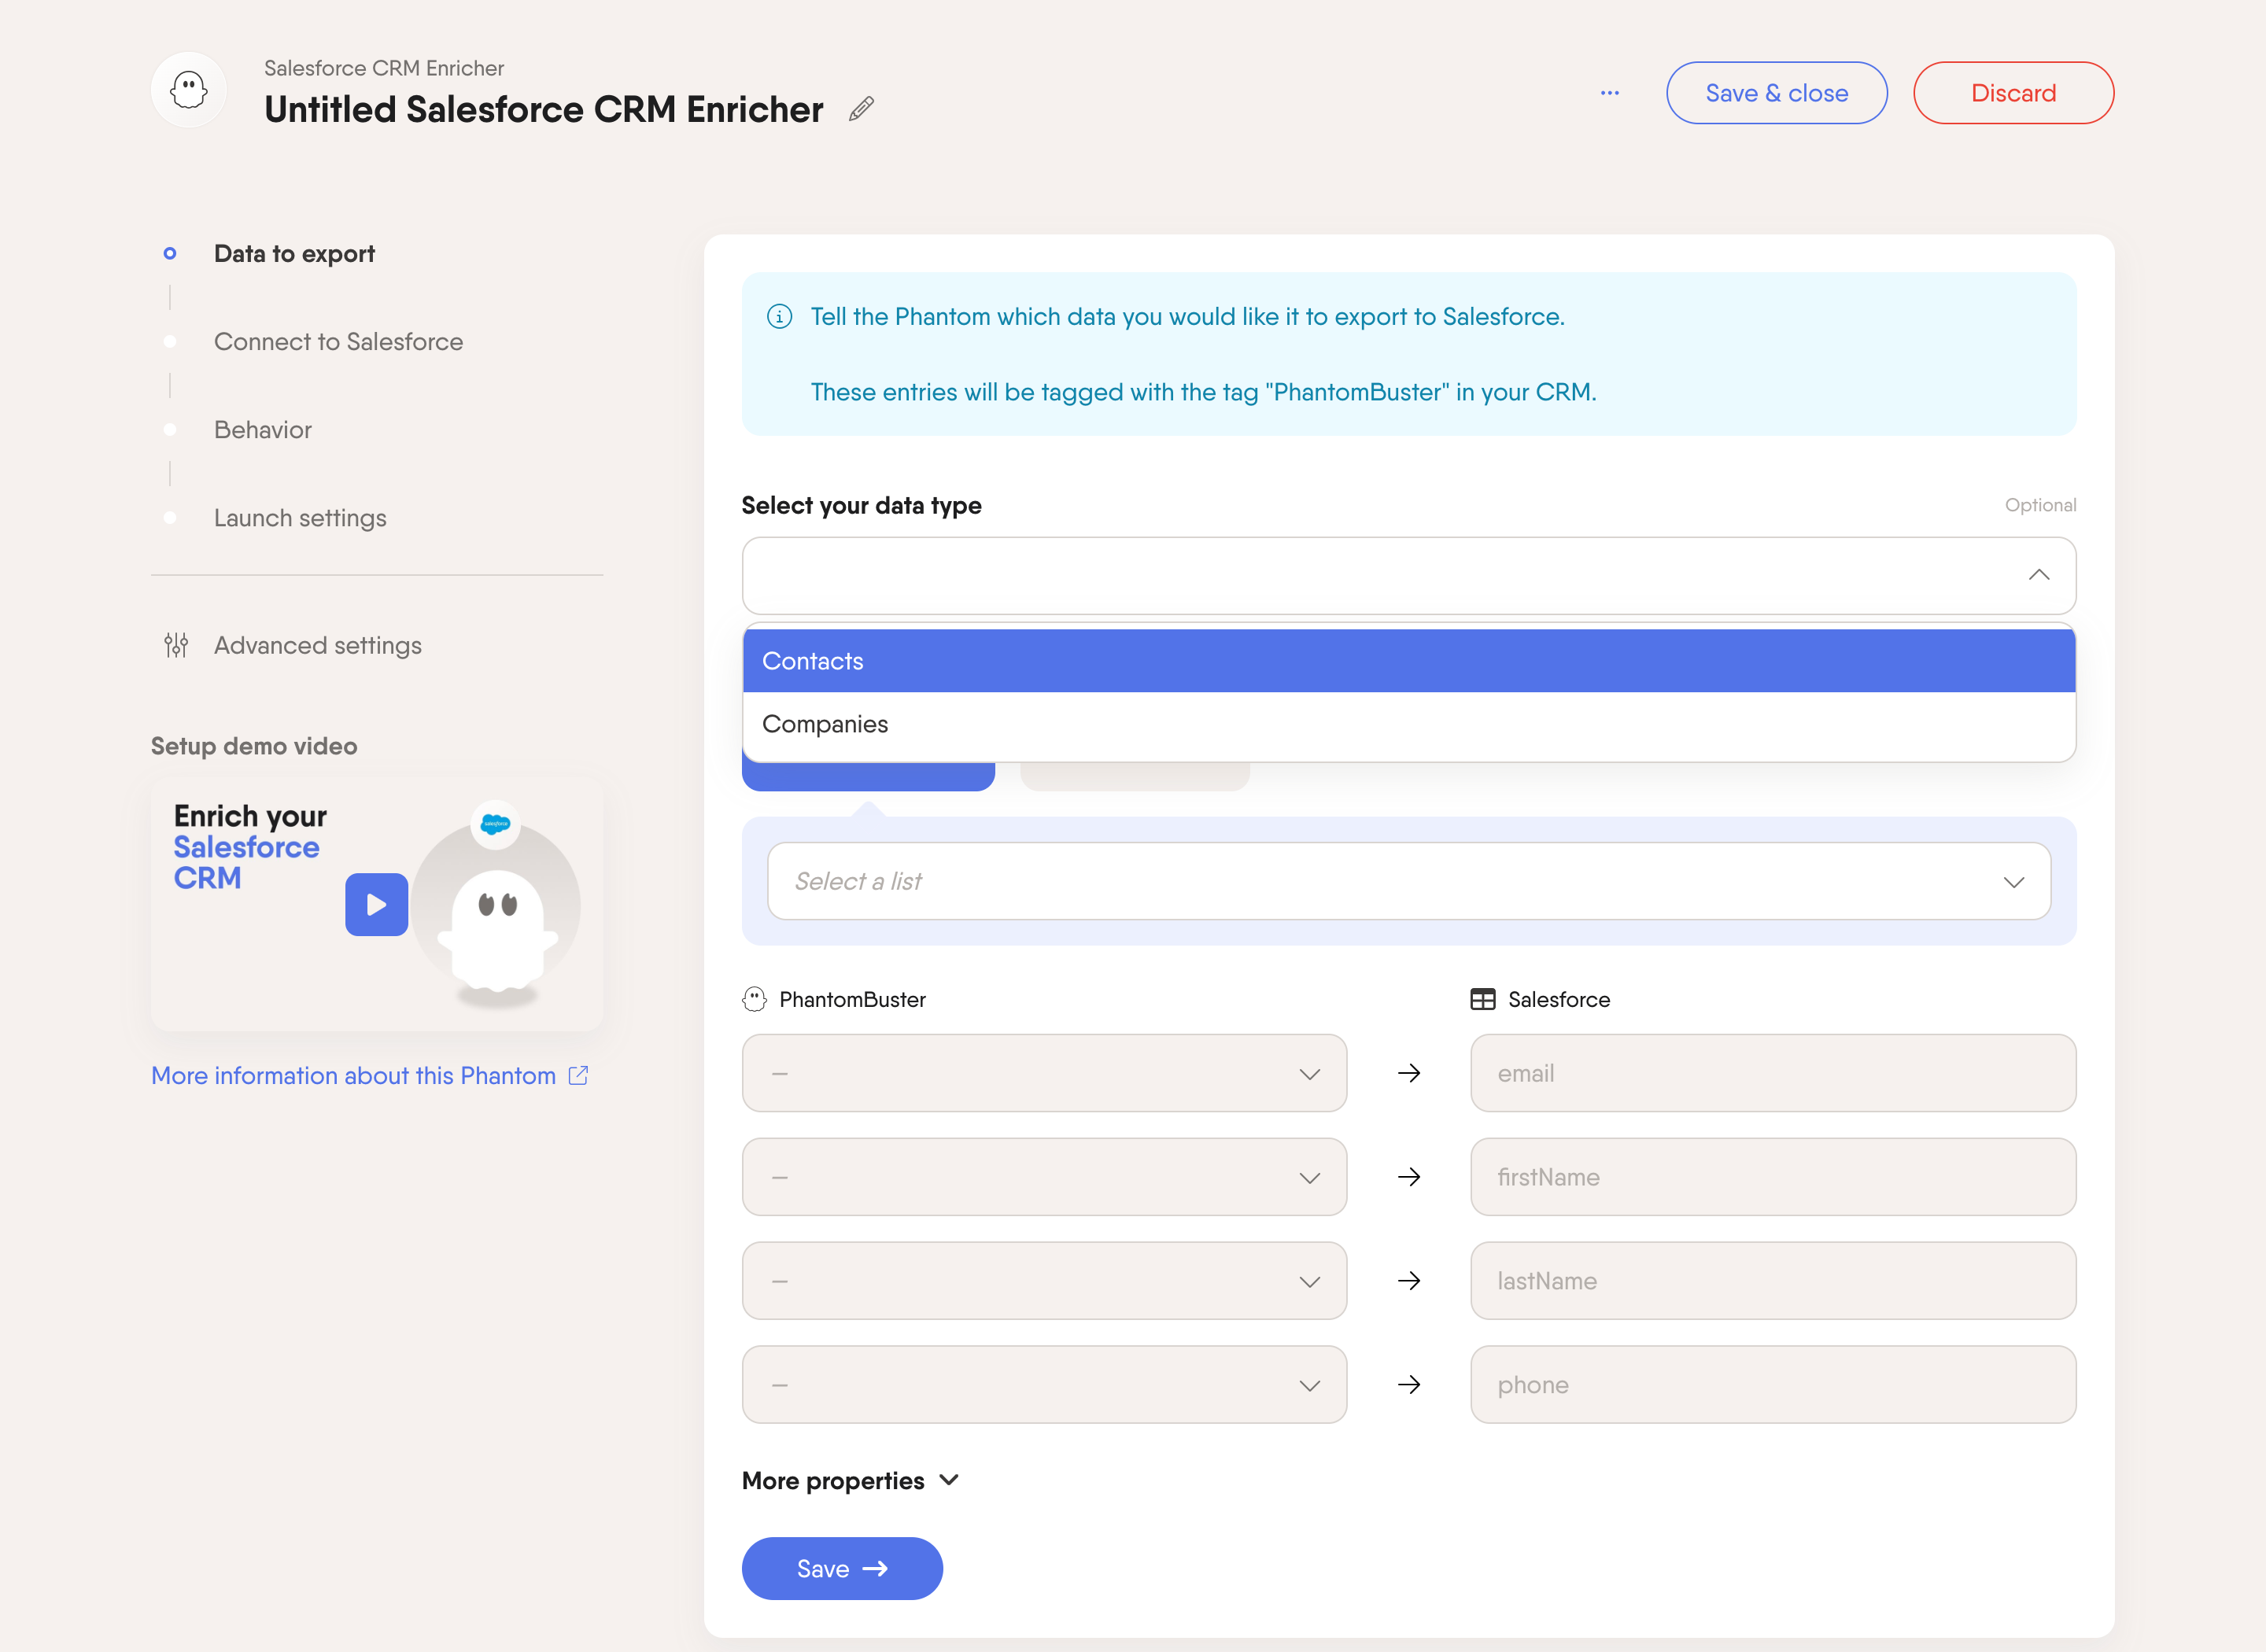2266x1652 pixels.
Task: Open the PhantomBuster dropdown mapped to lastName
Action: (1044, 1281)
